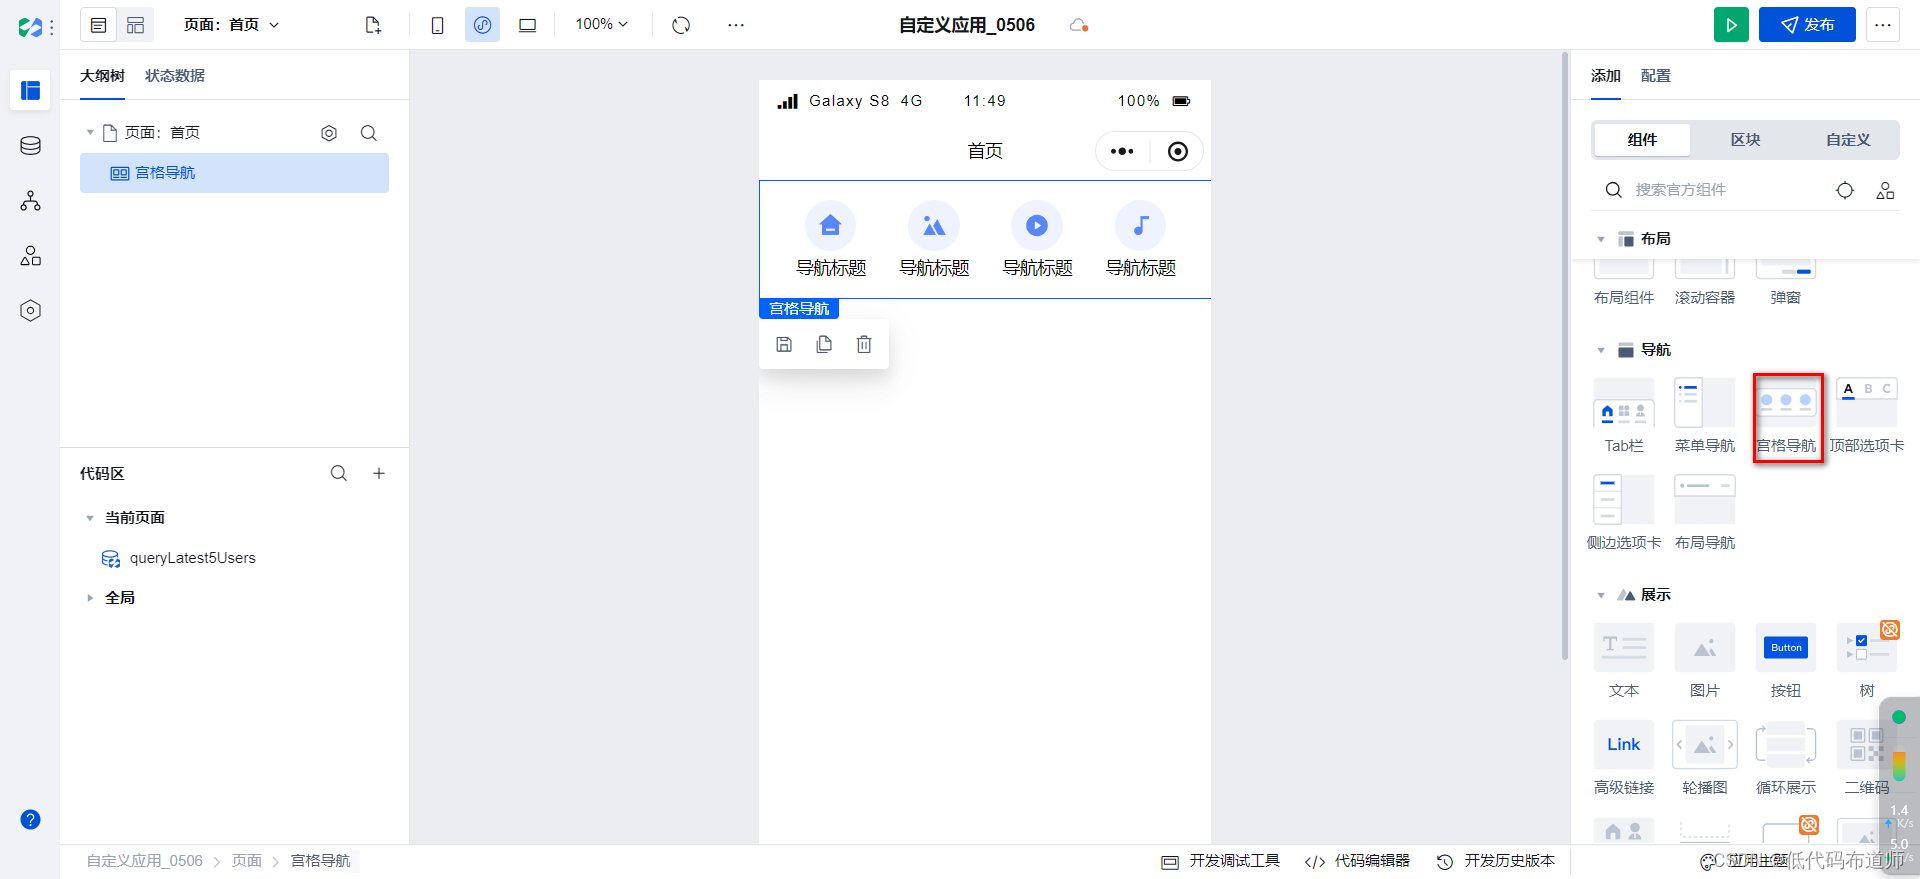Select the 菜单导航 component

point(1705,416)
